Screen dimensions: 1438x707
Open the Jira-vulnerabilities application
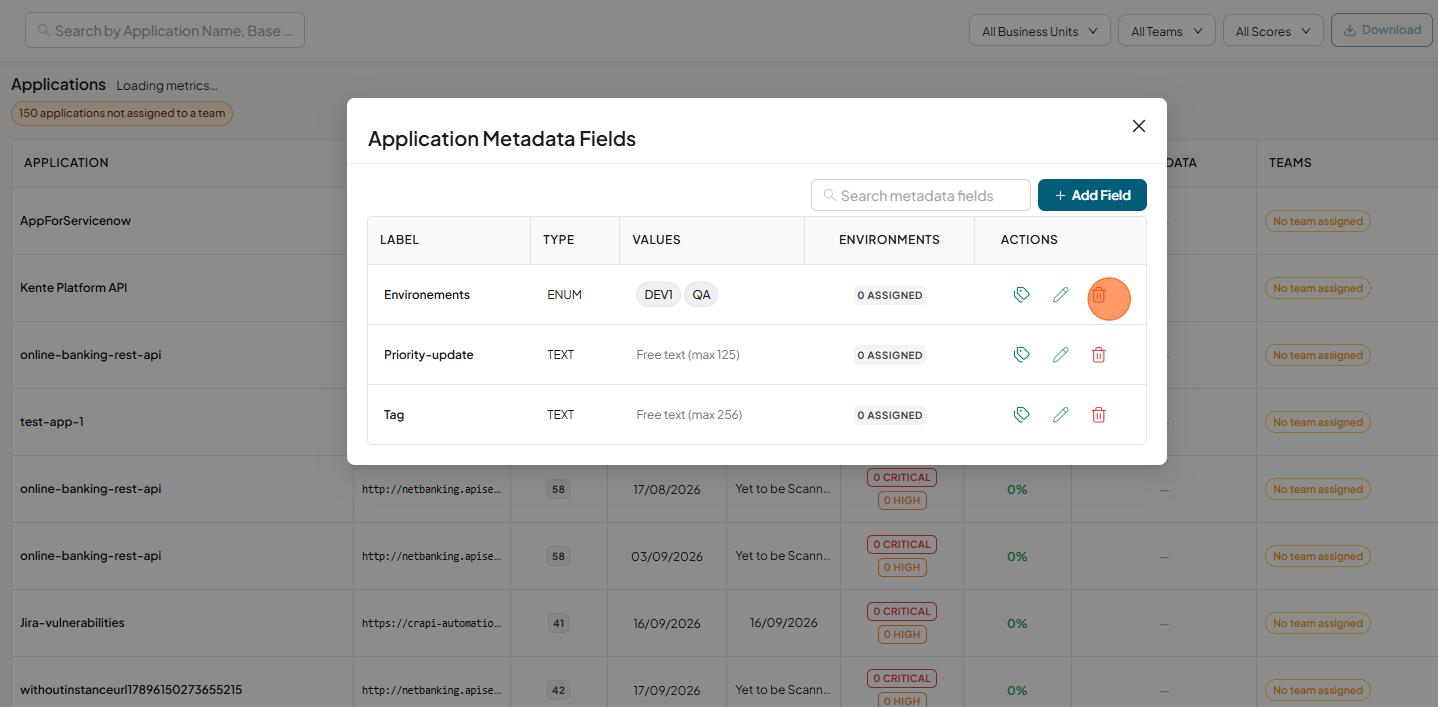coord(72,623)
